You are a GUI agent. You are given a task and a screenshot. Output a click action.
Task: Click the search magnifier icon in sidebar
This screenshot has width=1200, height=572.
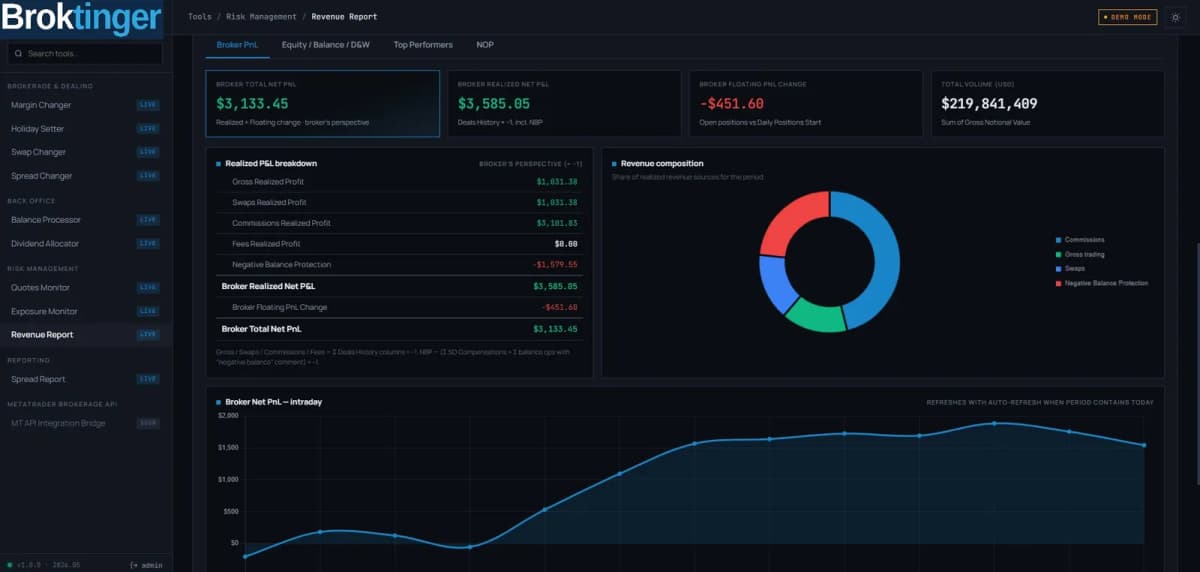tap(19, 53)
